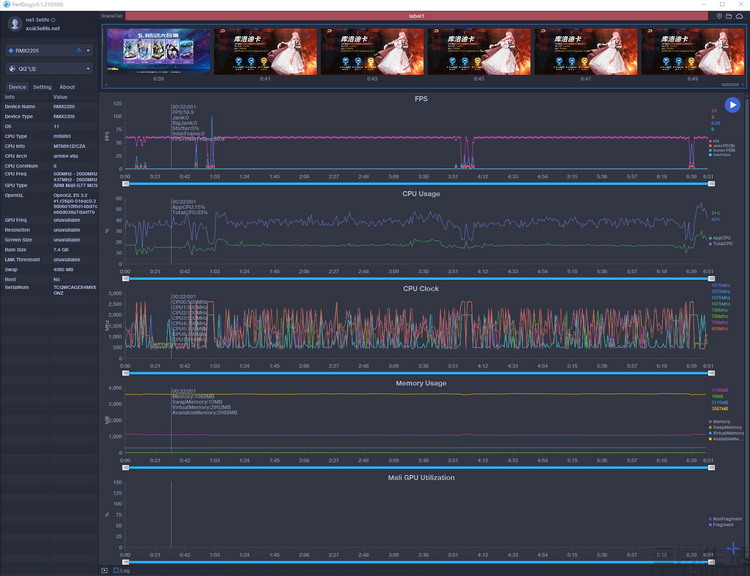Click the Mali GPU range slider right handle
Viewport: 750px width, 576px height.
[711, 562]
